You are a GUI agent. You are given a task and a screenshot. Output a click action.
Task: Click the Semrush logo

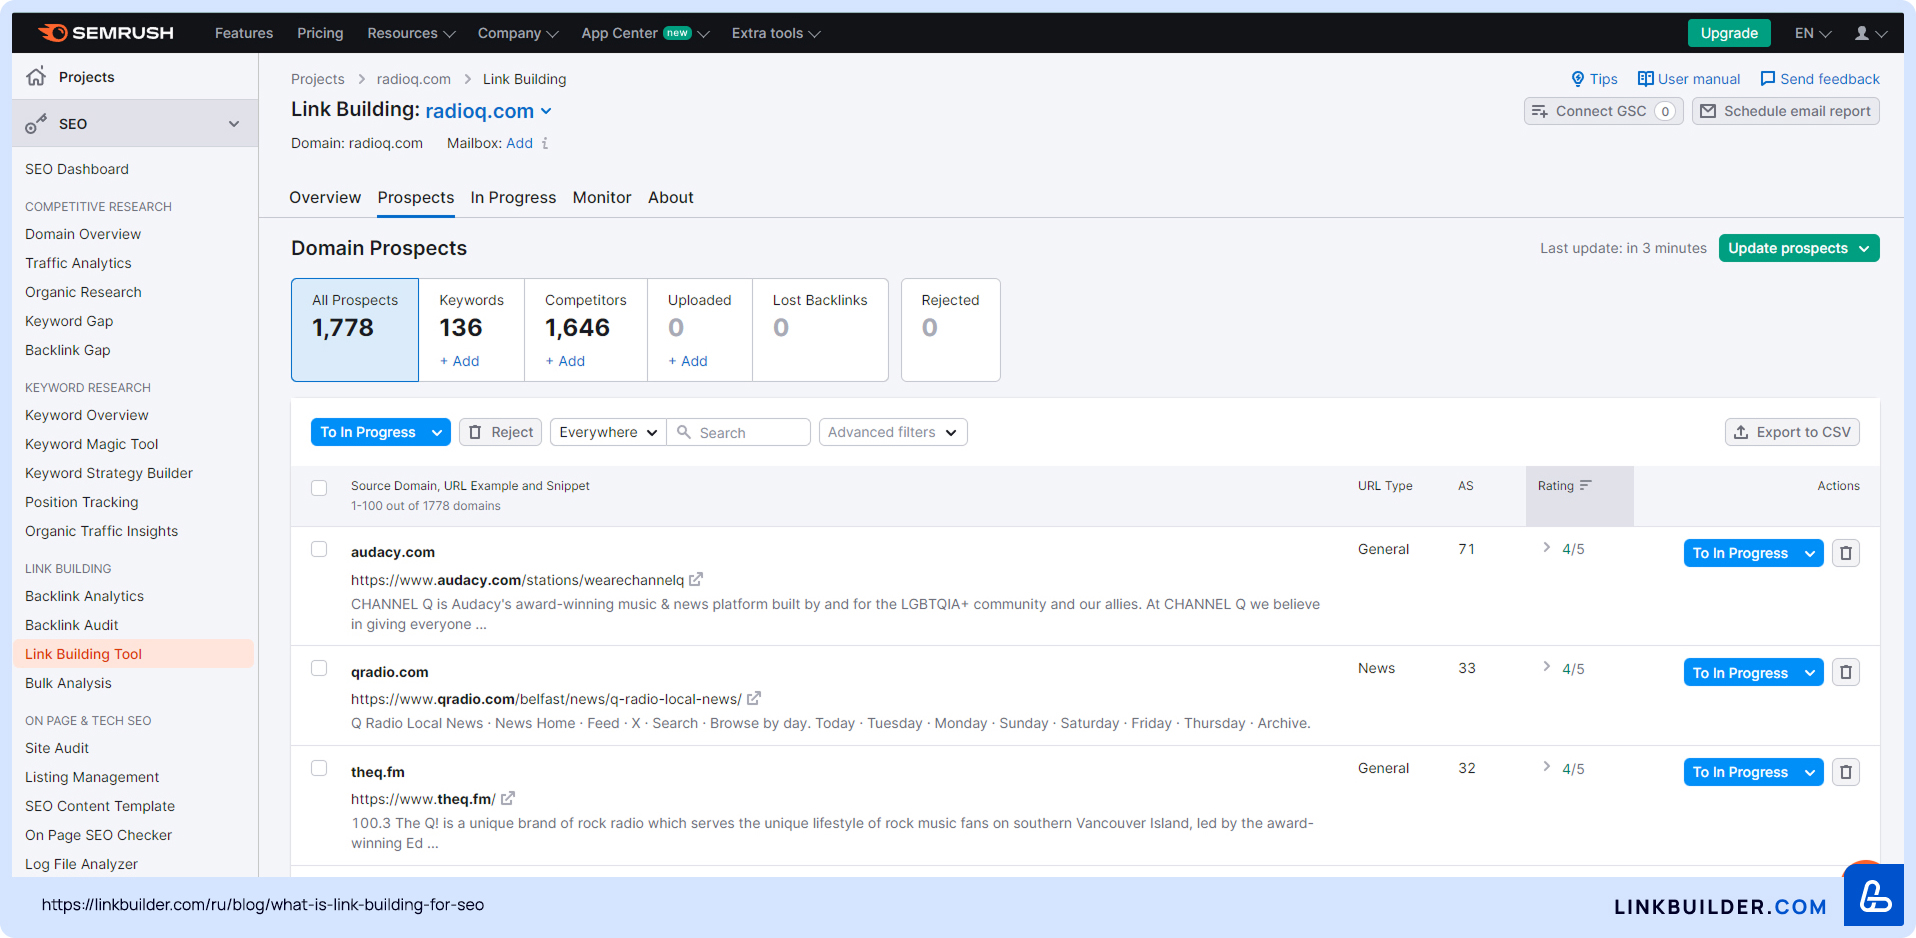(x=106, y=33)
